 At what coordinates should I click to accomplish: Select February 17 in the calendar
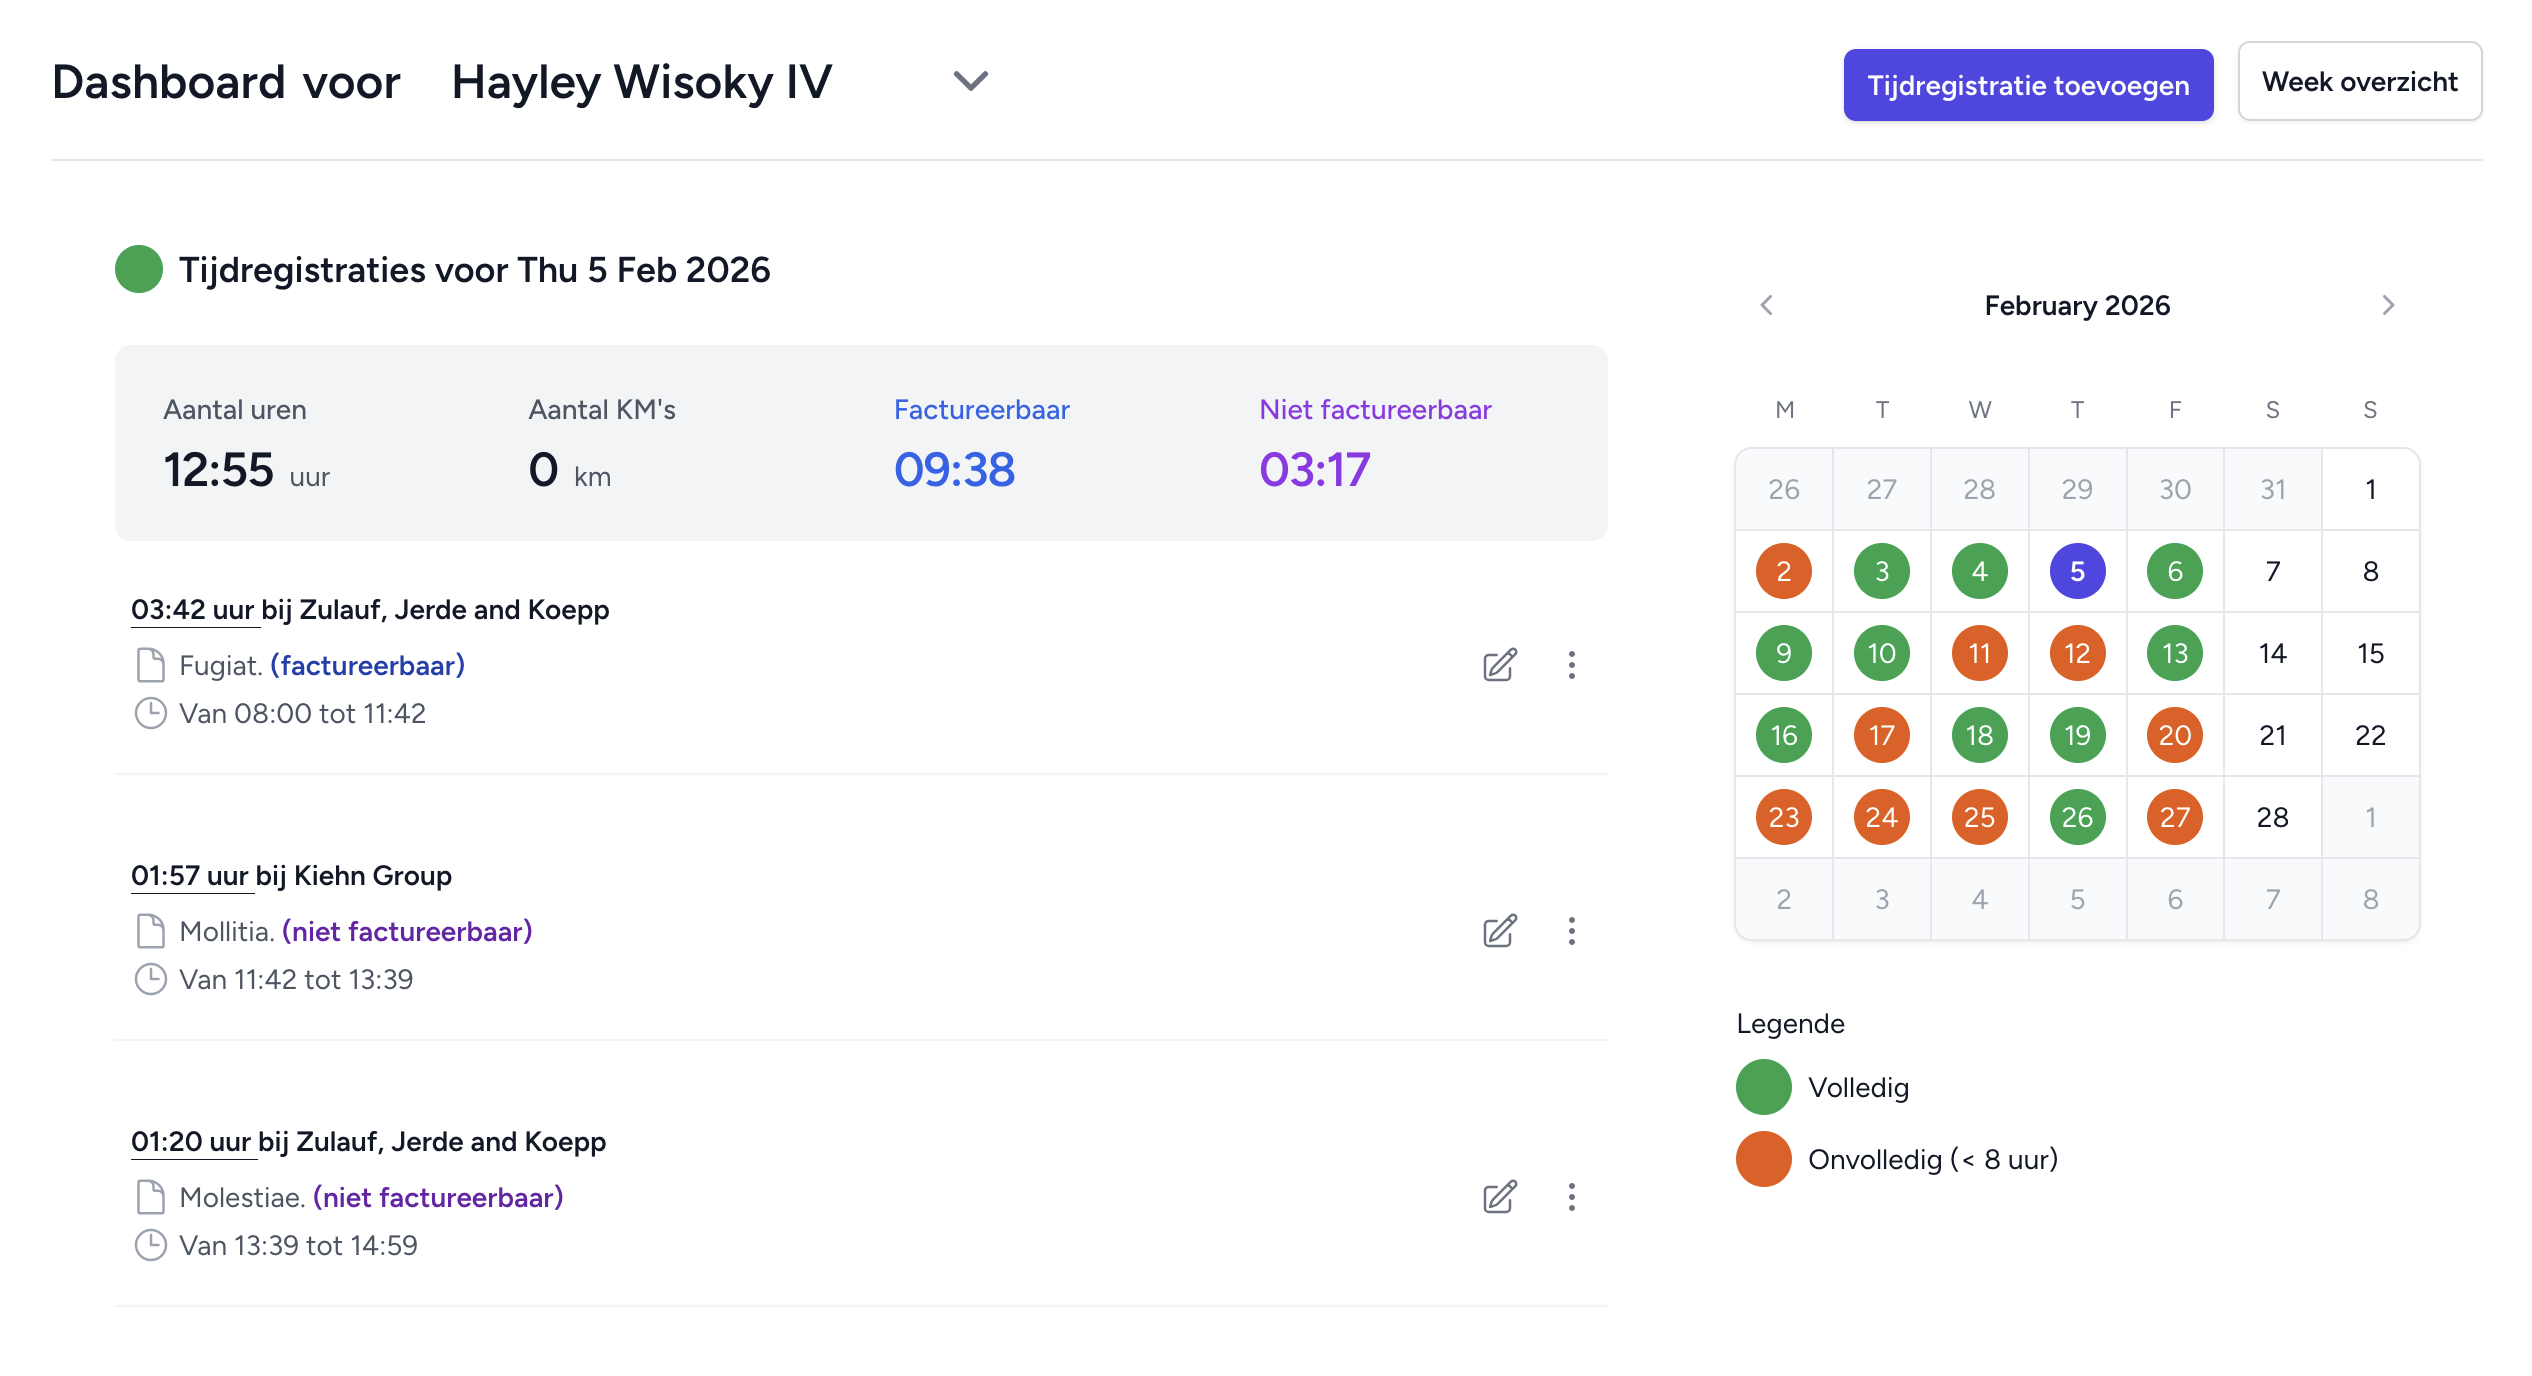point(1882,735)
